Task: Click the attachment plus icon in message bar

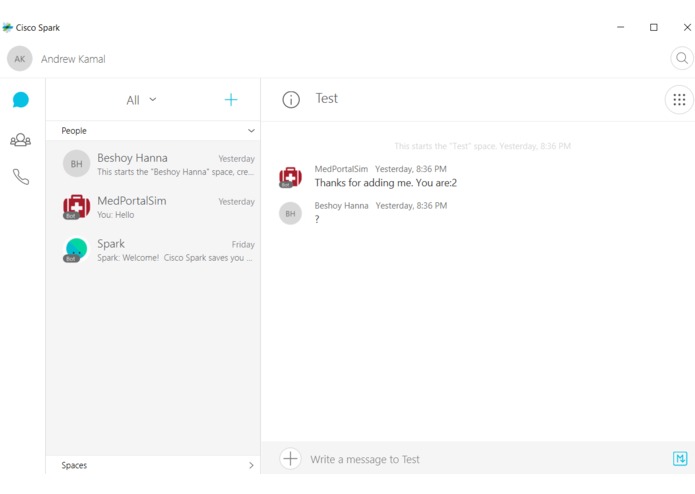Action: tap(290, 459)
